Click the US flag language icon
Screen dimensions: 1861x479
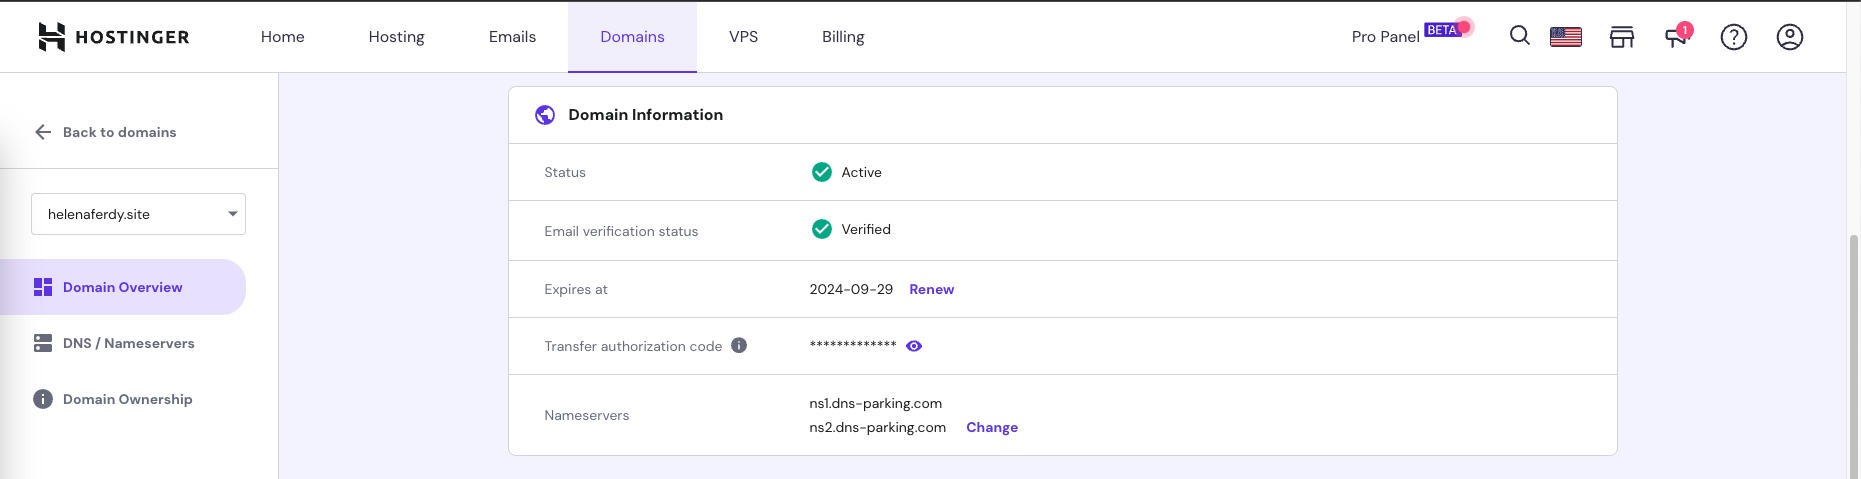point(1565,37)
